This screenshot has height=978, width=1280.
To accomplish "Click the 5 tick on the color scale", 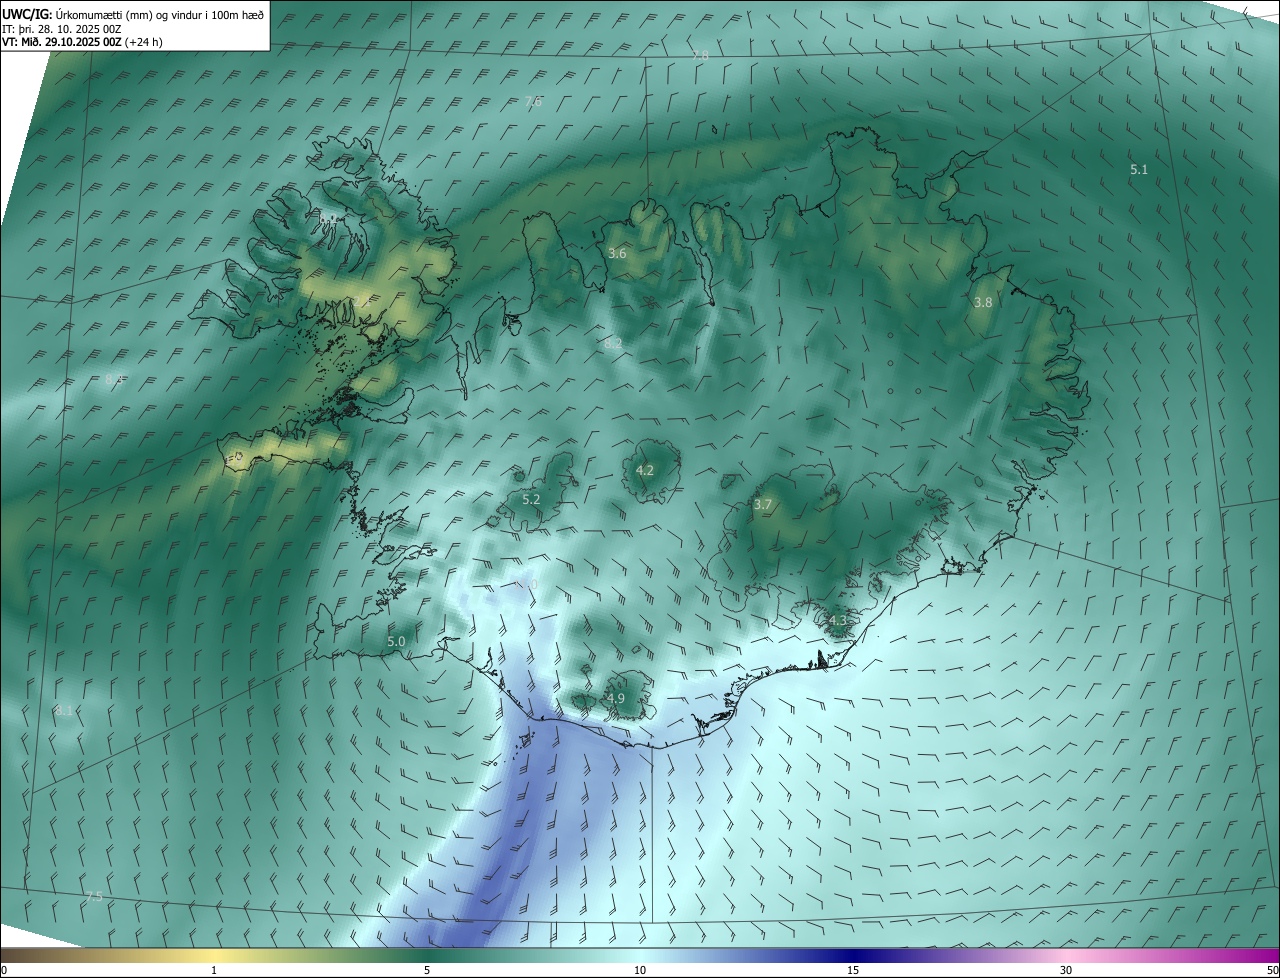I will coord(427,971).
